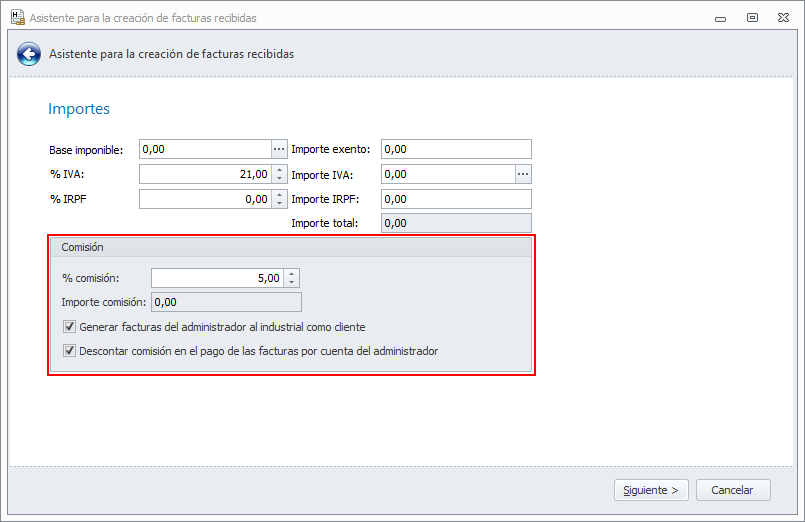Close the assistant window
This screenshot has height=522, width=805.
pyautogui.click(x=783, y=18)
